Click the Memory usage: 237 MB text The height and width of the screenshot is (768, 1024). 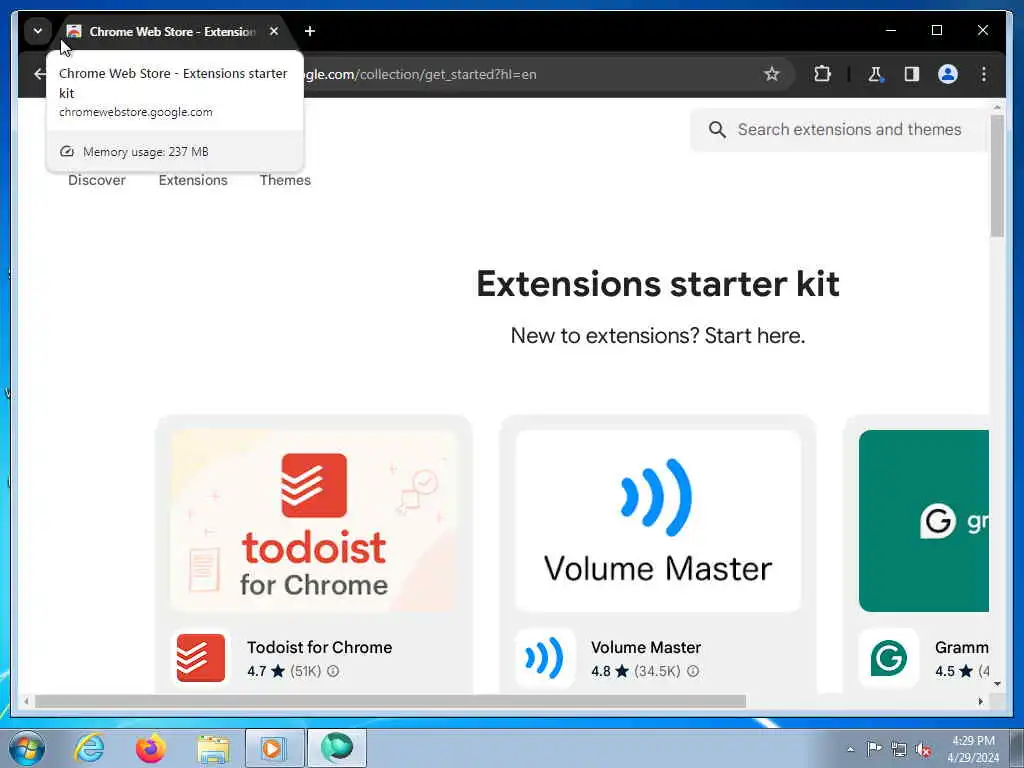(146, 152)
